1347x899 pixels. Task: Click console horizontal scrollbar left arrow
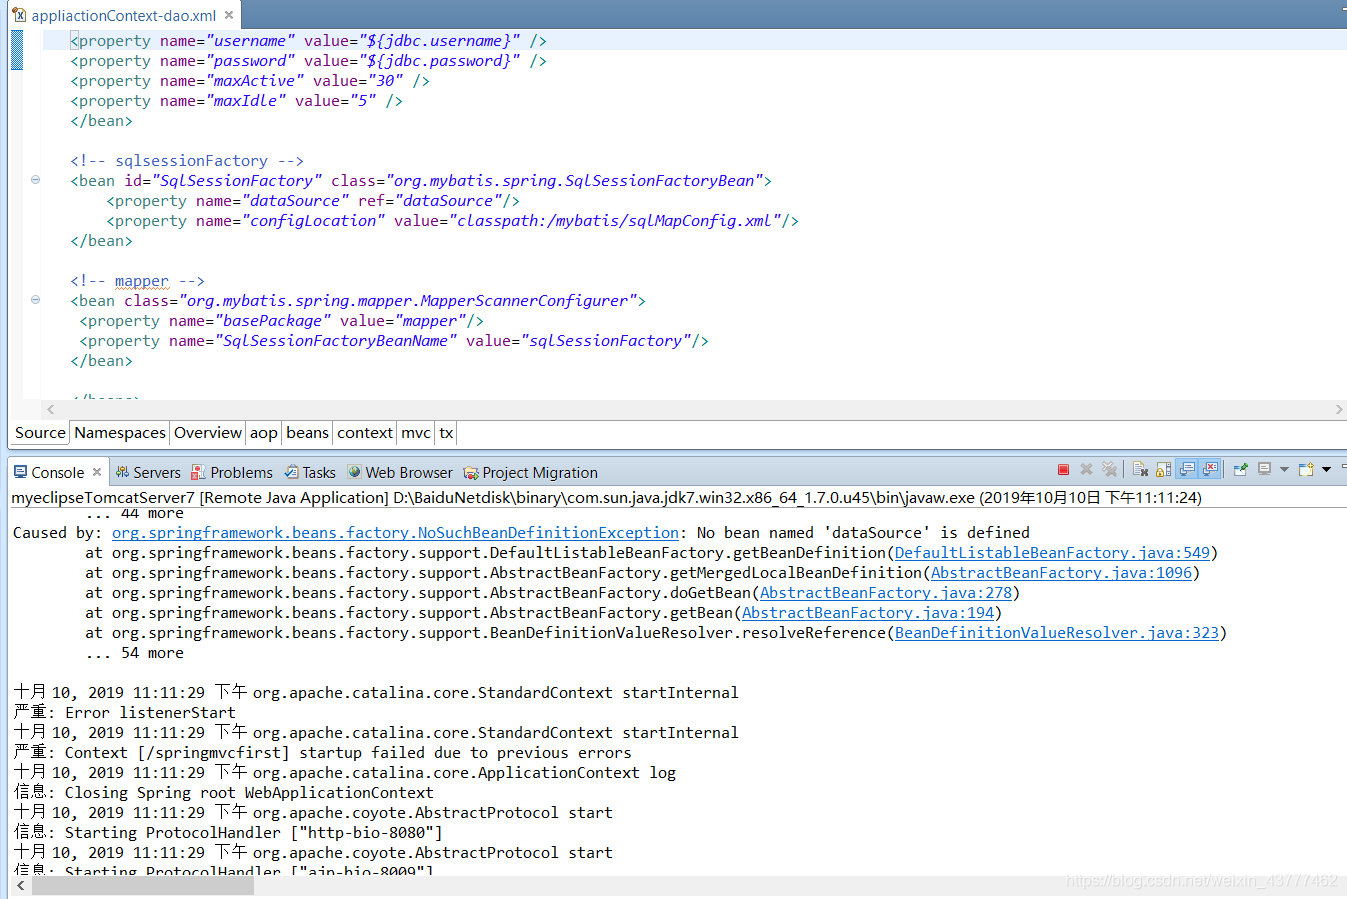click(x=21, y=887)
